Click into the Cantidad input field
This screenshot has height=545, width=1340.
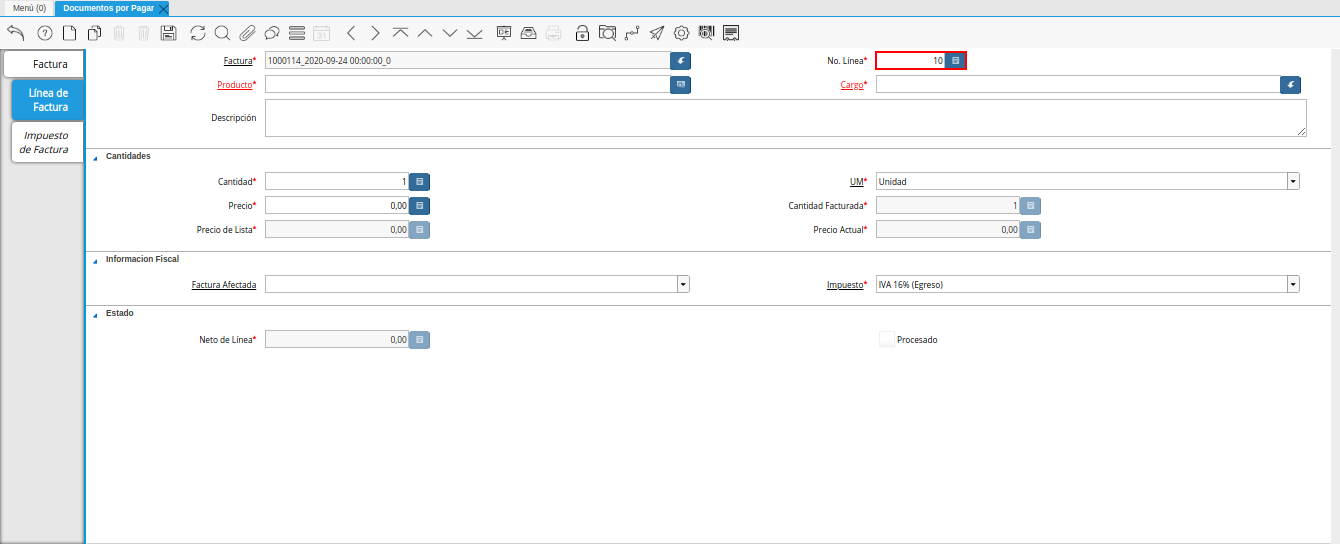coord(337,182)
